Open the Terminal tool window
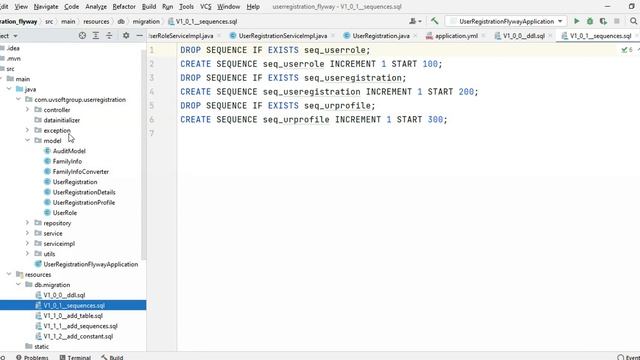This screenshot has width=640, height=360. pyautogui.click(x=75, y=357)
